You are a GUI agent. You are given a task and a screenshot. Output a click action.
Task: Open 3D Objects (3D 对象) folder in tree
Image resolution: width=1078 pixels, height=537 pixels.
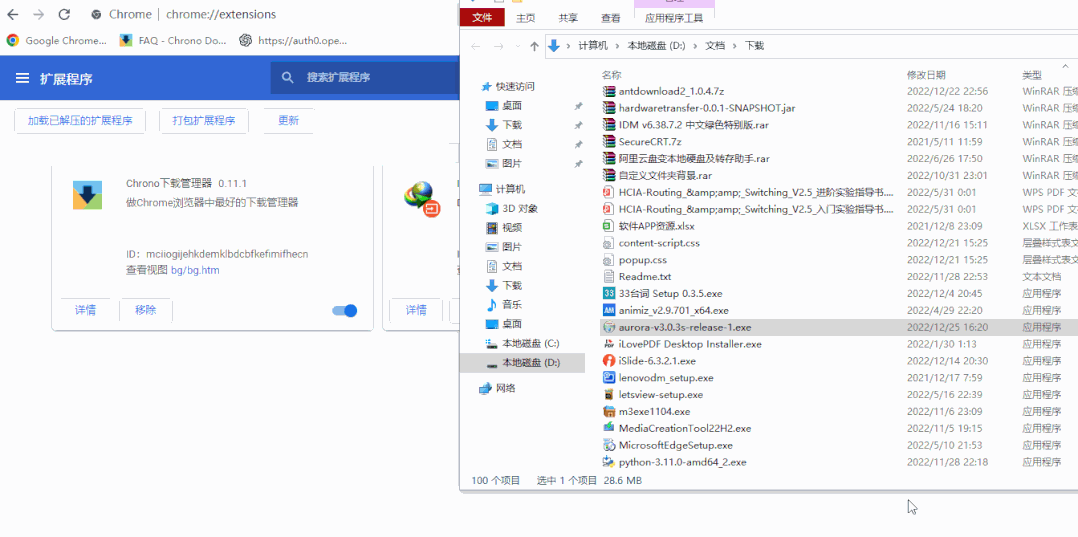[512, 208]
